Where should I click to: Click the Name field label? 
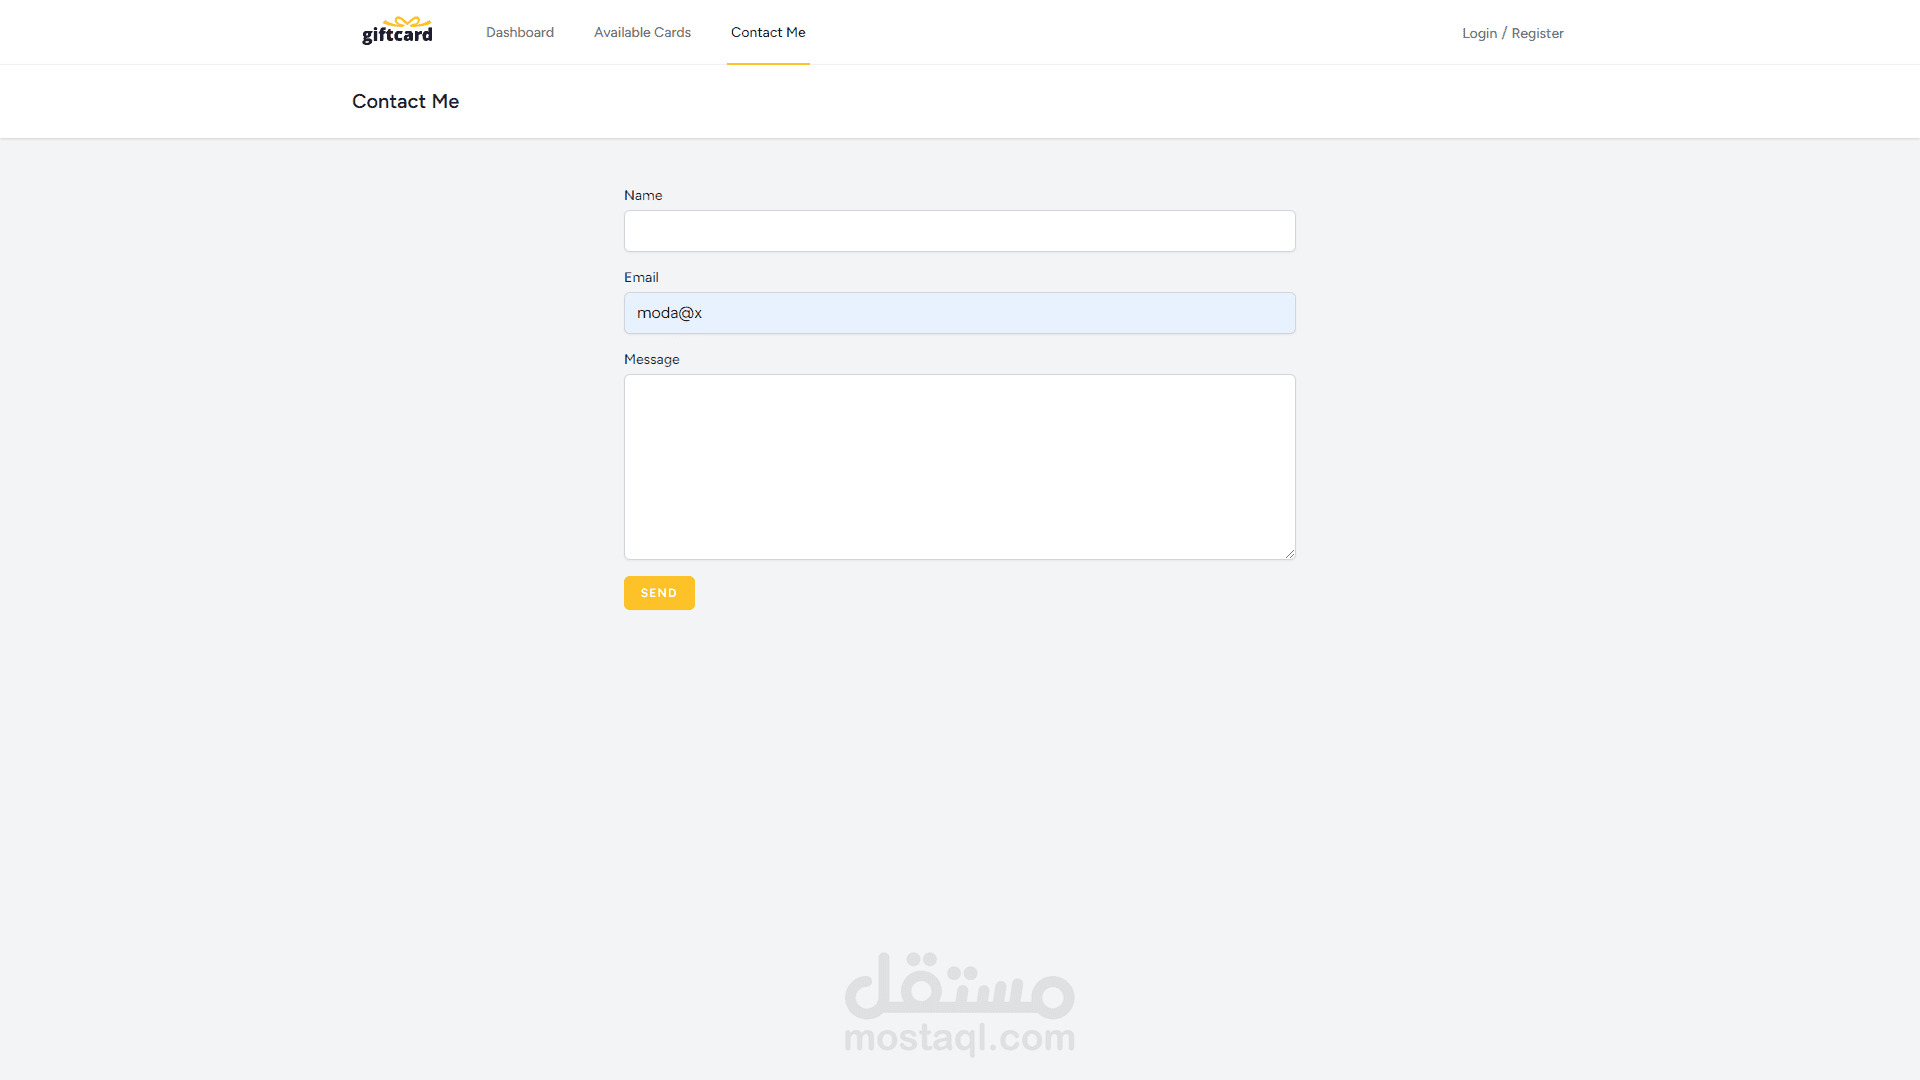tap(642, 195)
